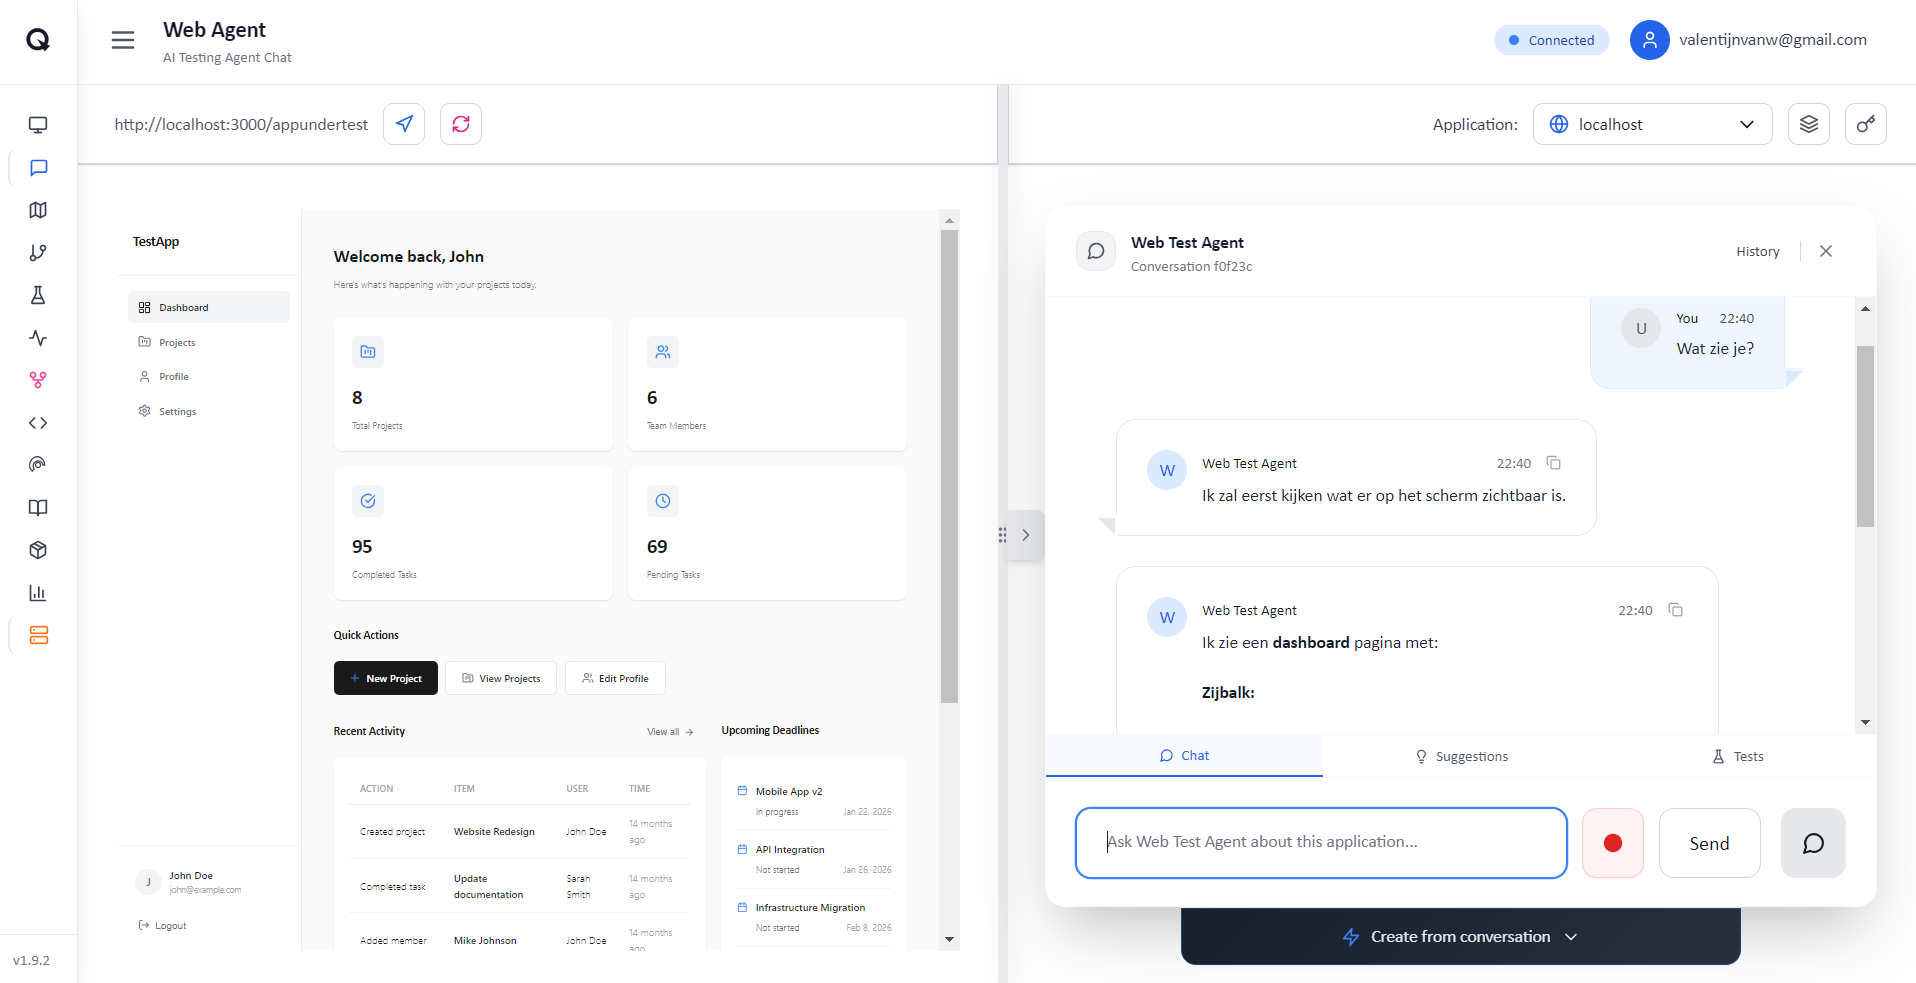Open conversation History
The height and width of the screenshot is (983, 1916).
pos(1757,251)
